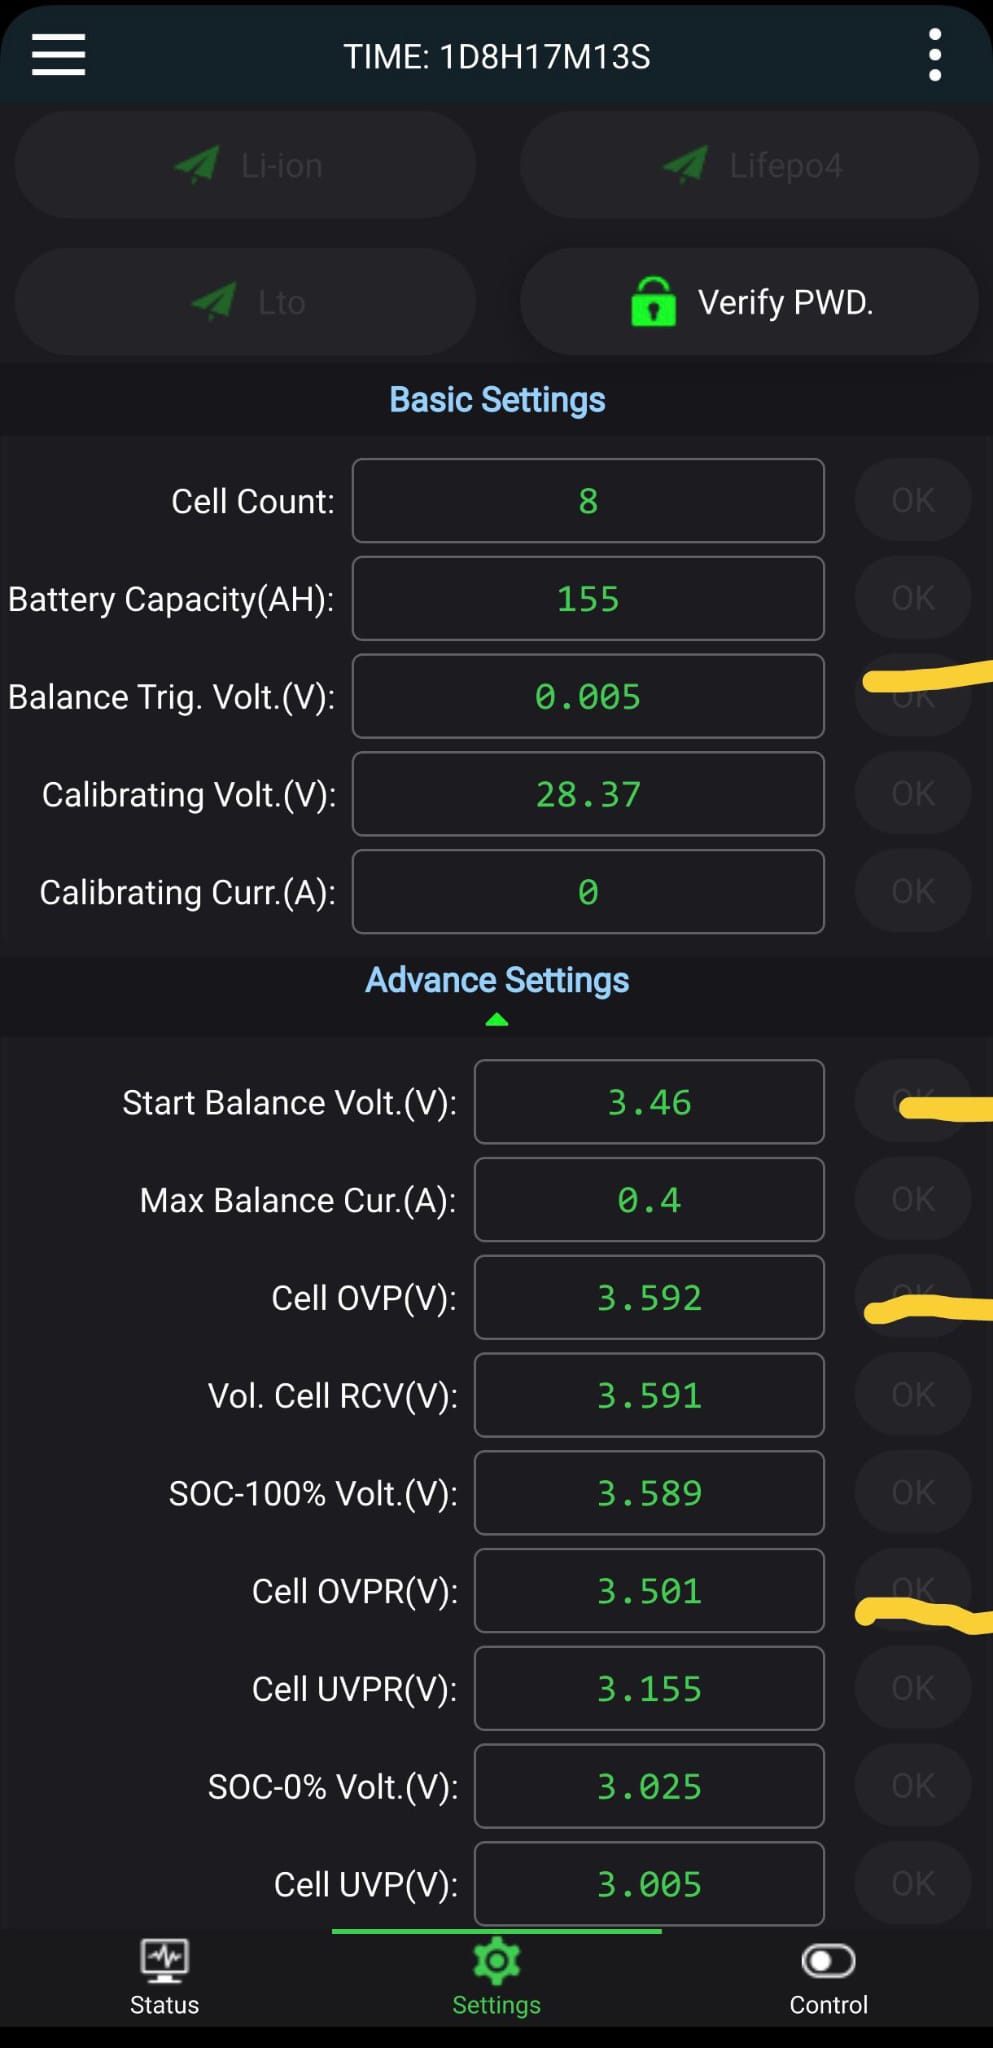
Task: Edit the Balance Trig. Volt. field
Action: tap(588, 697)
